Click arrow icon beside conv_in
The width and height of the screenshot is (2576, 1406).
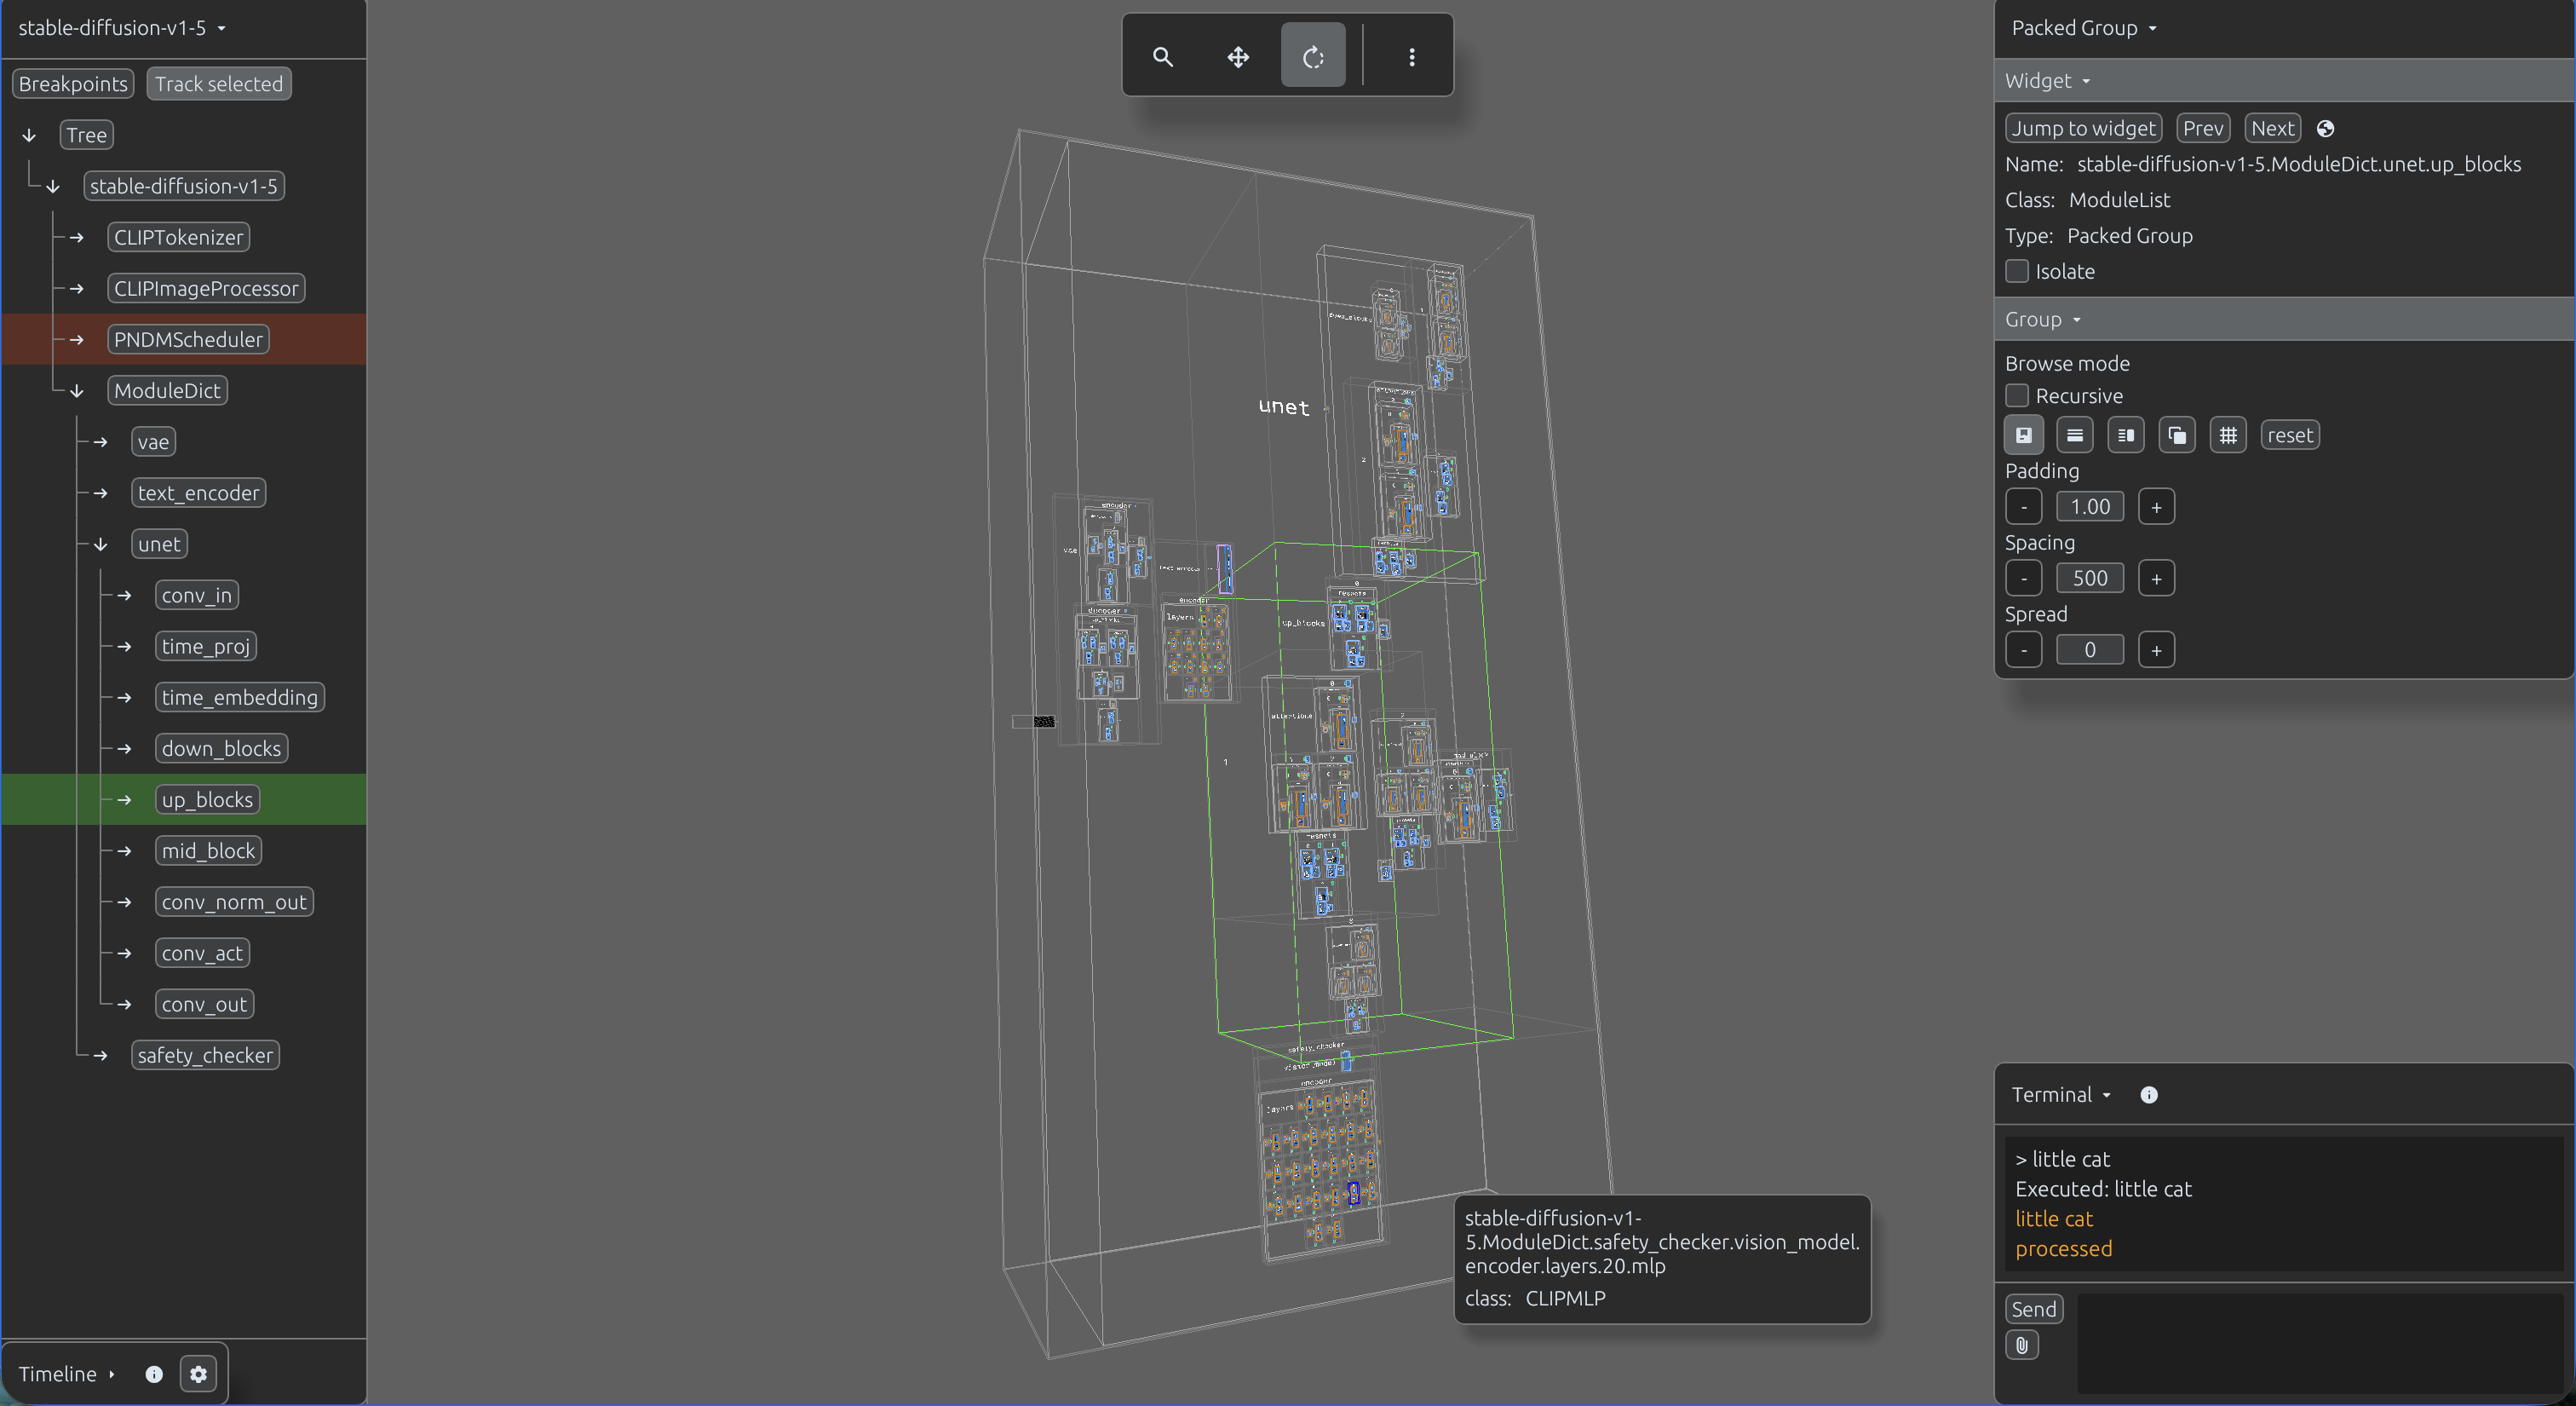point(125,596)
